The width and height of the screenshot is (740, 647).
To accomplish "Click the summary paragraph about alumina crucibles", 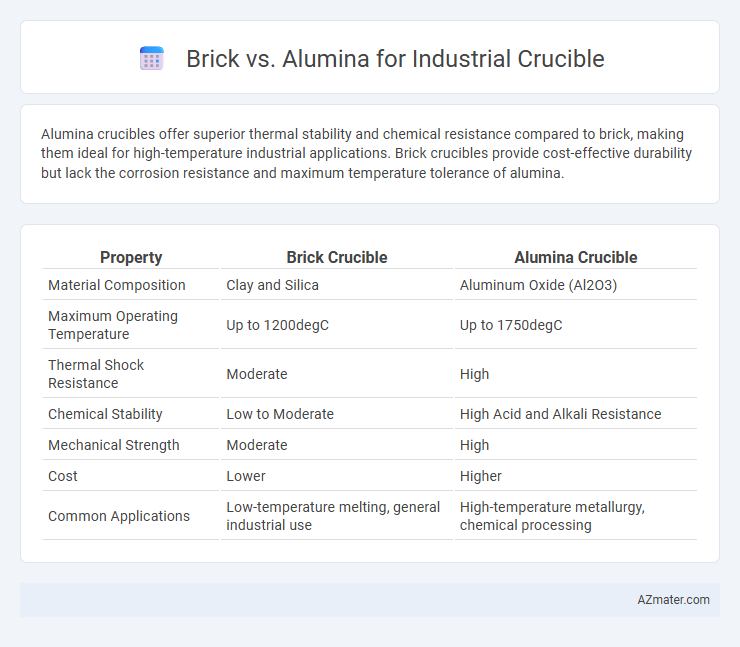I will point(366,153).
